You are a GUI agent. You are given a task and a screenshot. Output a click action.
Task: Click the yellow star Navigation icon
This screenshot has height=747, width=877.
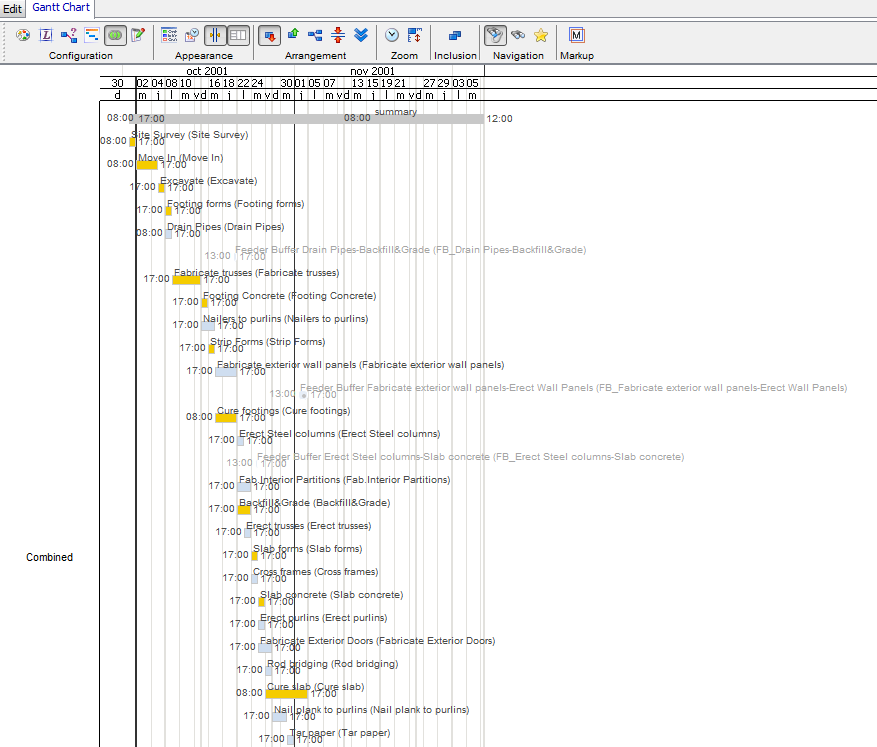tap(540, 35)
